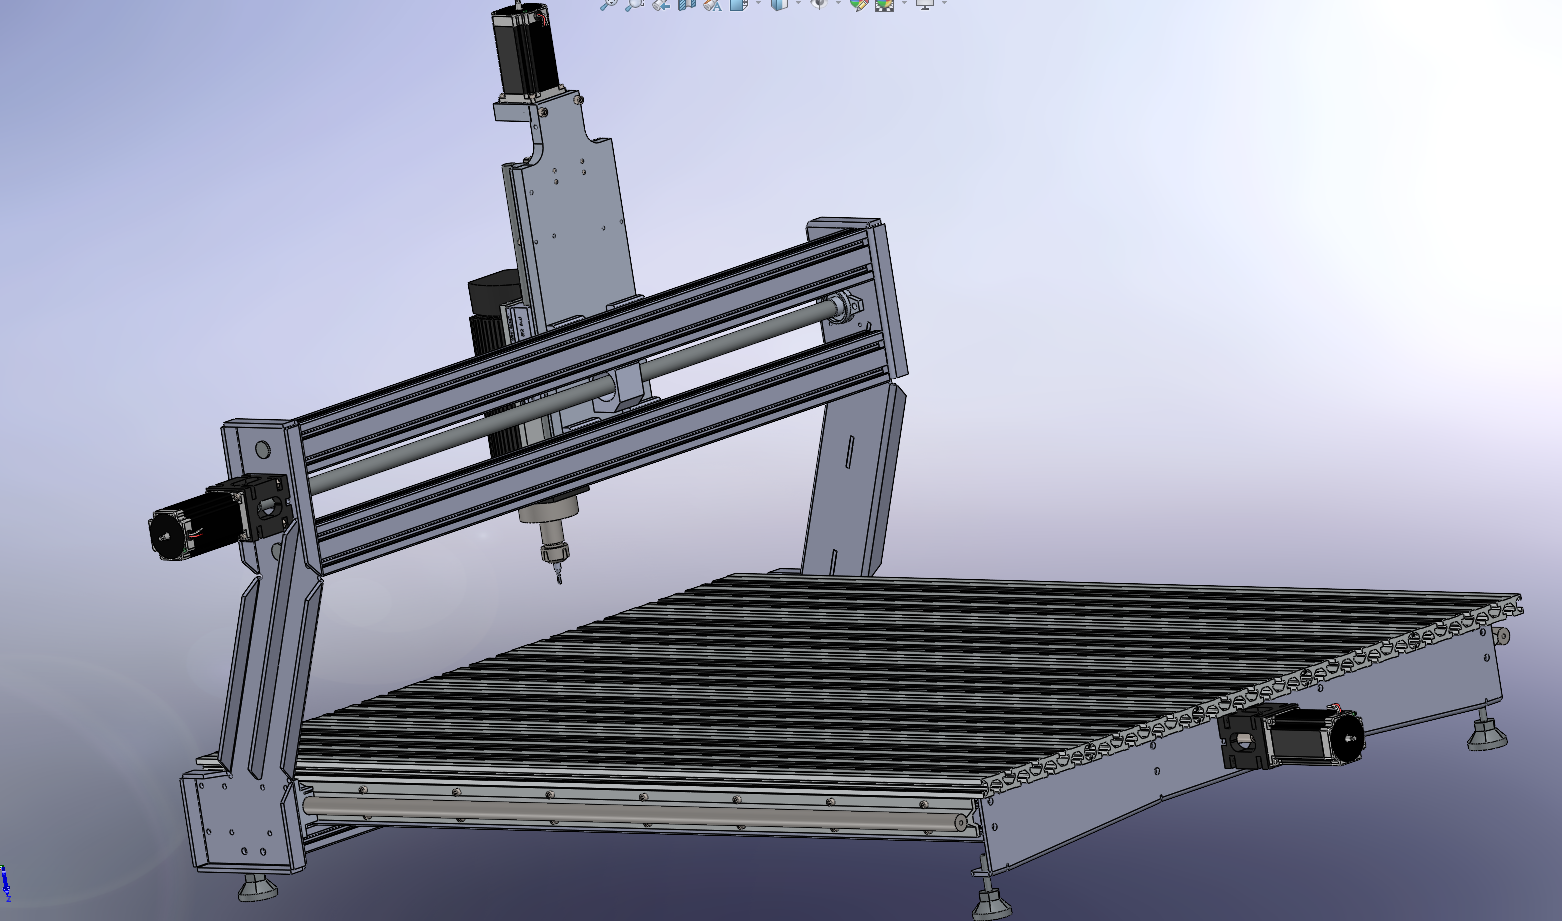Image resolution: width=1562 pixels, height=921 pixels.
Task: Expand the Hide/Show Items dropdown arrow
Action: tap(838, 4)
